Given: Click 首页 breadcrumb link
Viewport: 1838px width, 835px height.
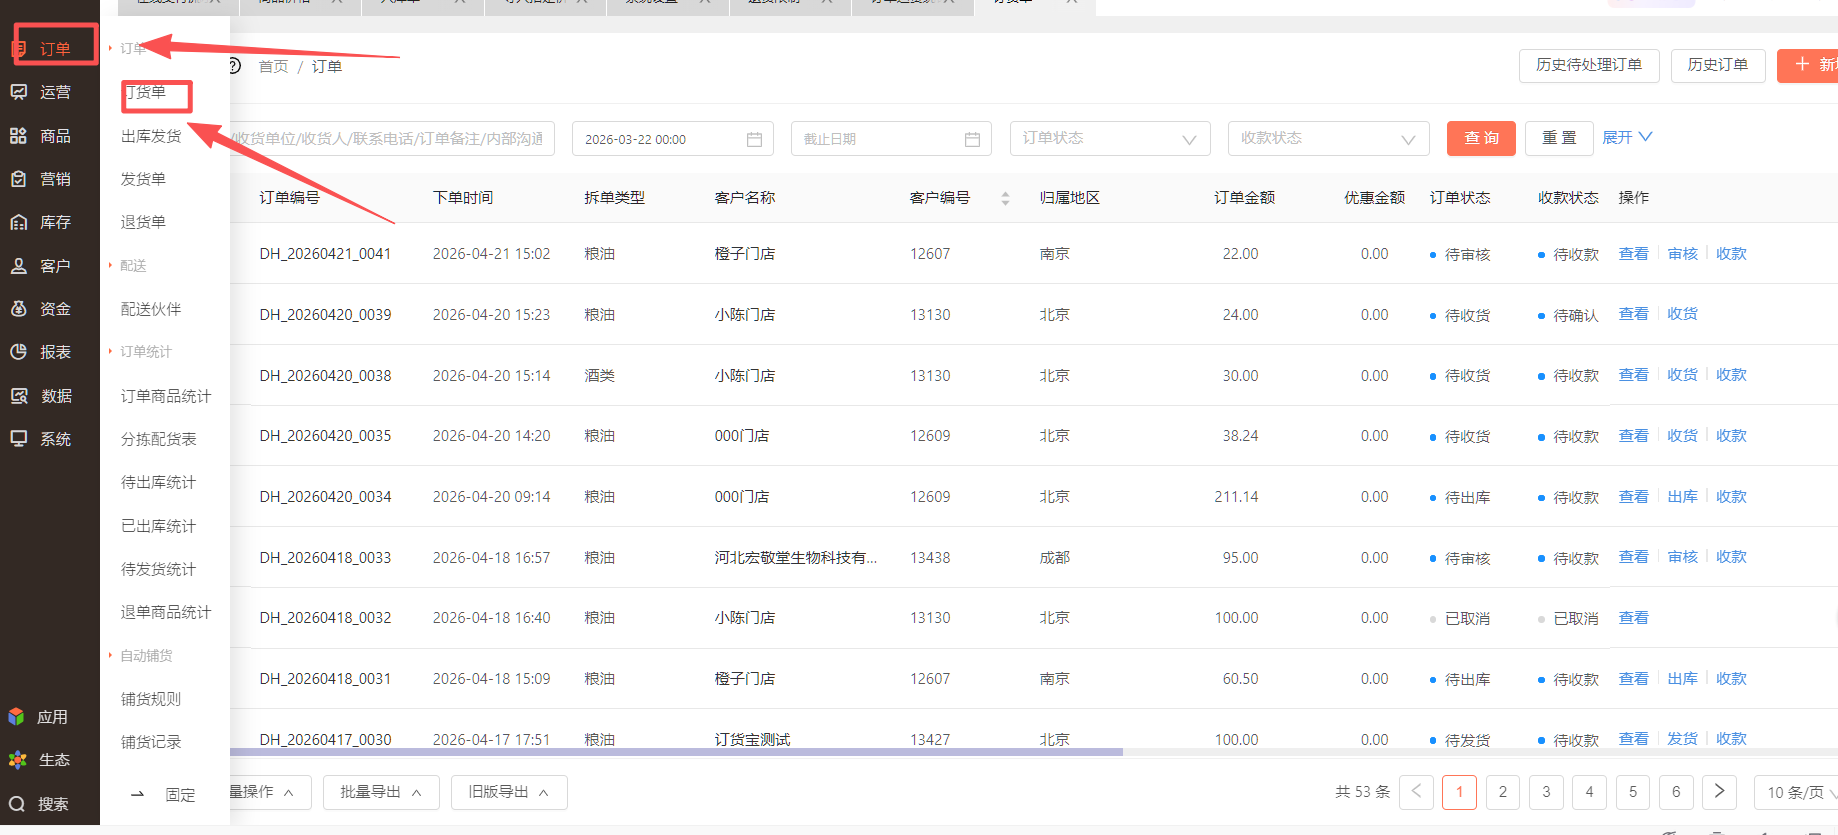Looking at the screenshot, I should coord(273,66).
